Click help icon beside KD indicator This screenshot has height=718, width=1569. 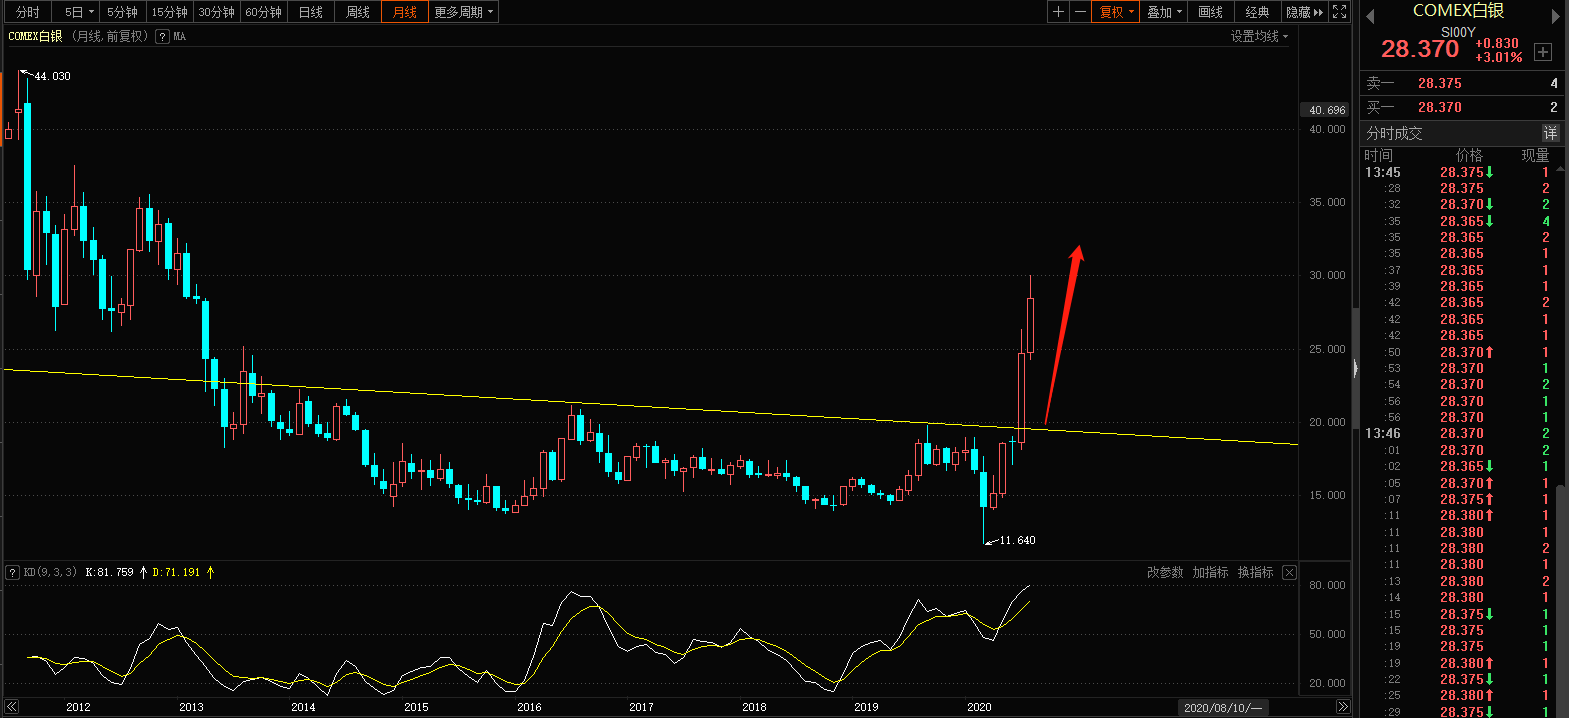point(12,572)
